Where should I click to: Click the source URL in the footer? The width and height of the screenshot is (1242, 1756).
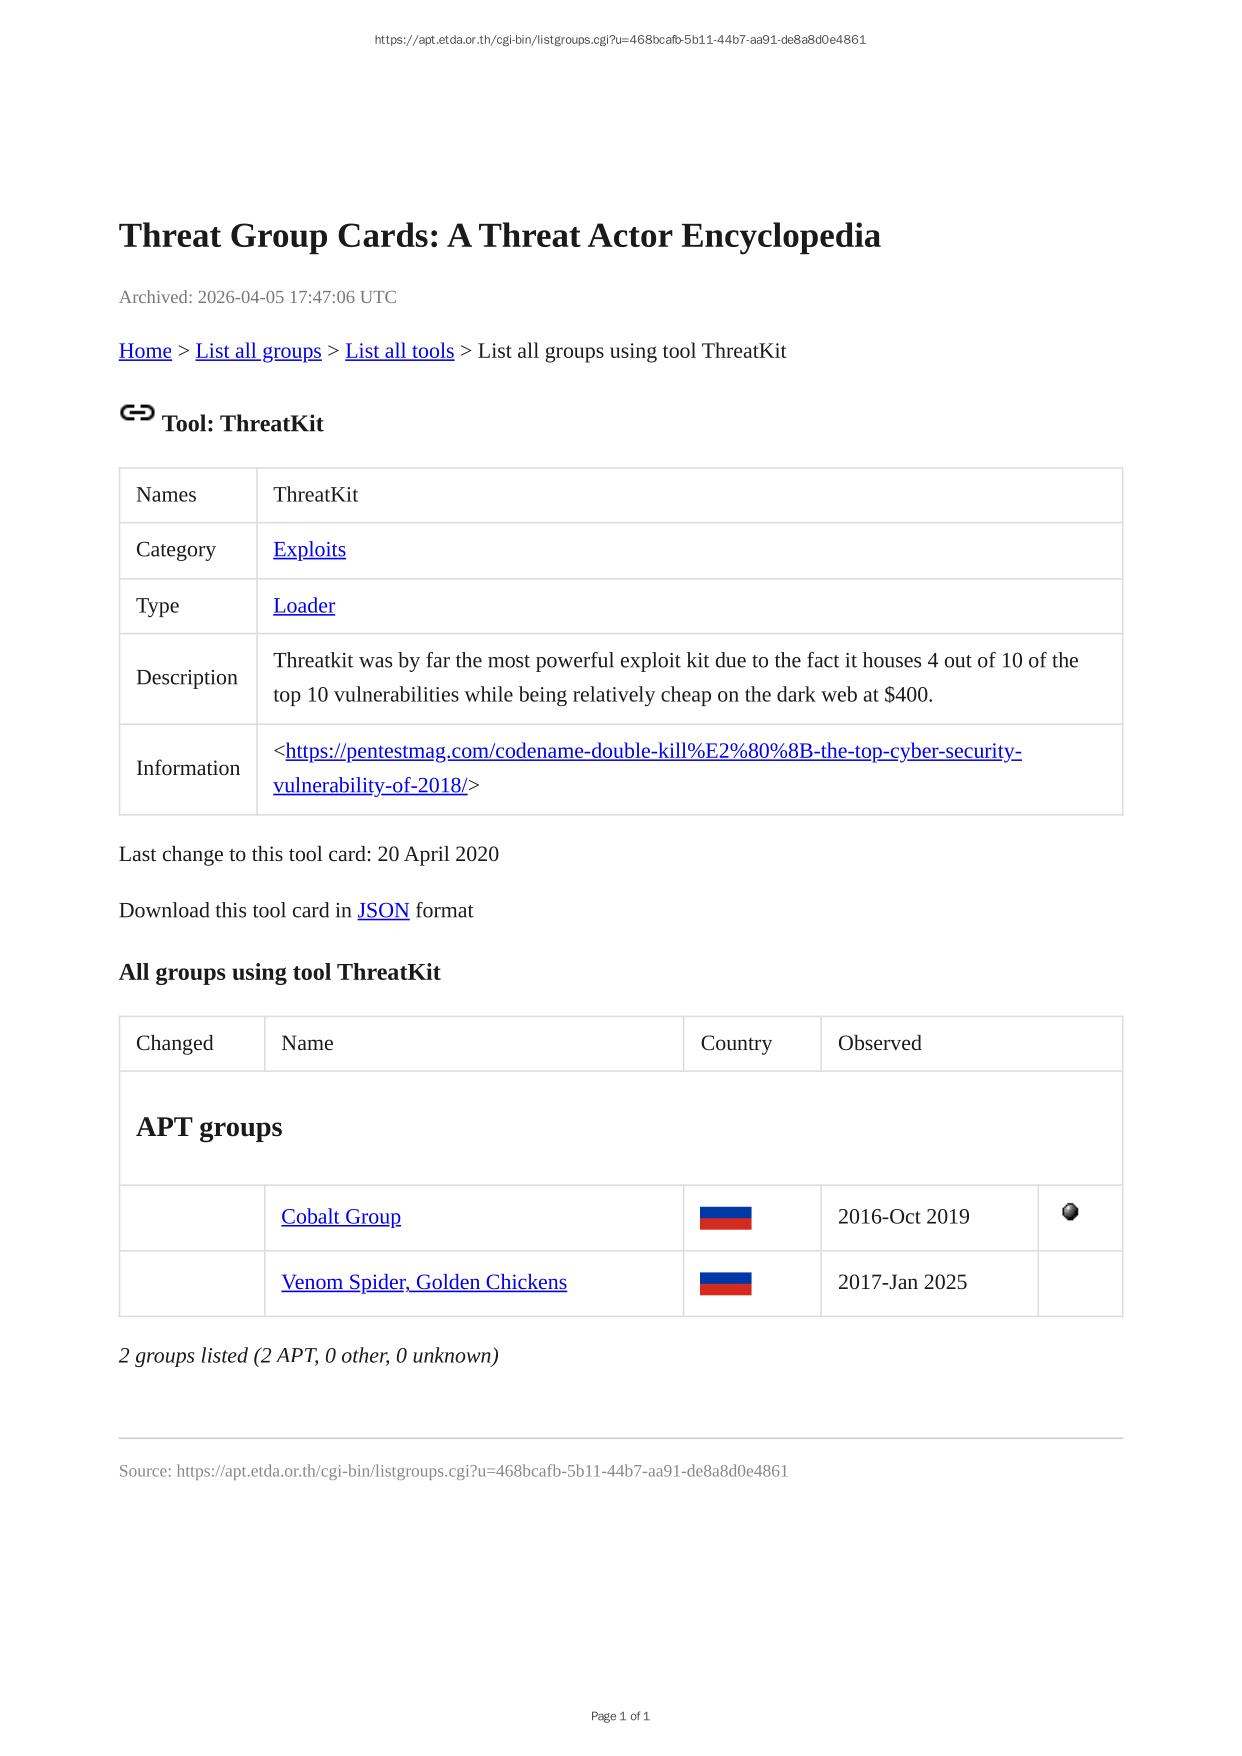[x=482, y=1471]
